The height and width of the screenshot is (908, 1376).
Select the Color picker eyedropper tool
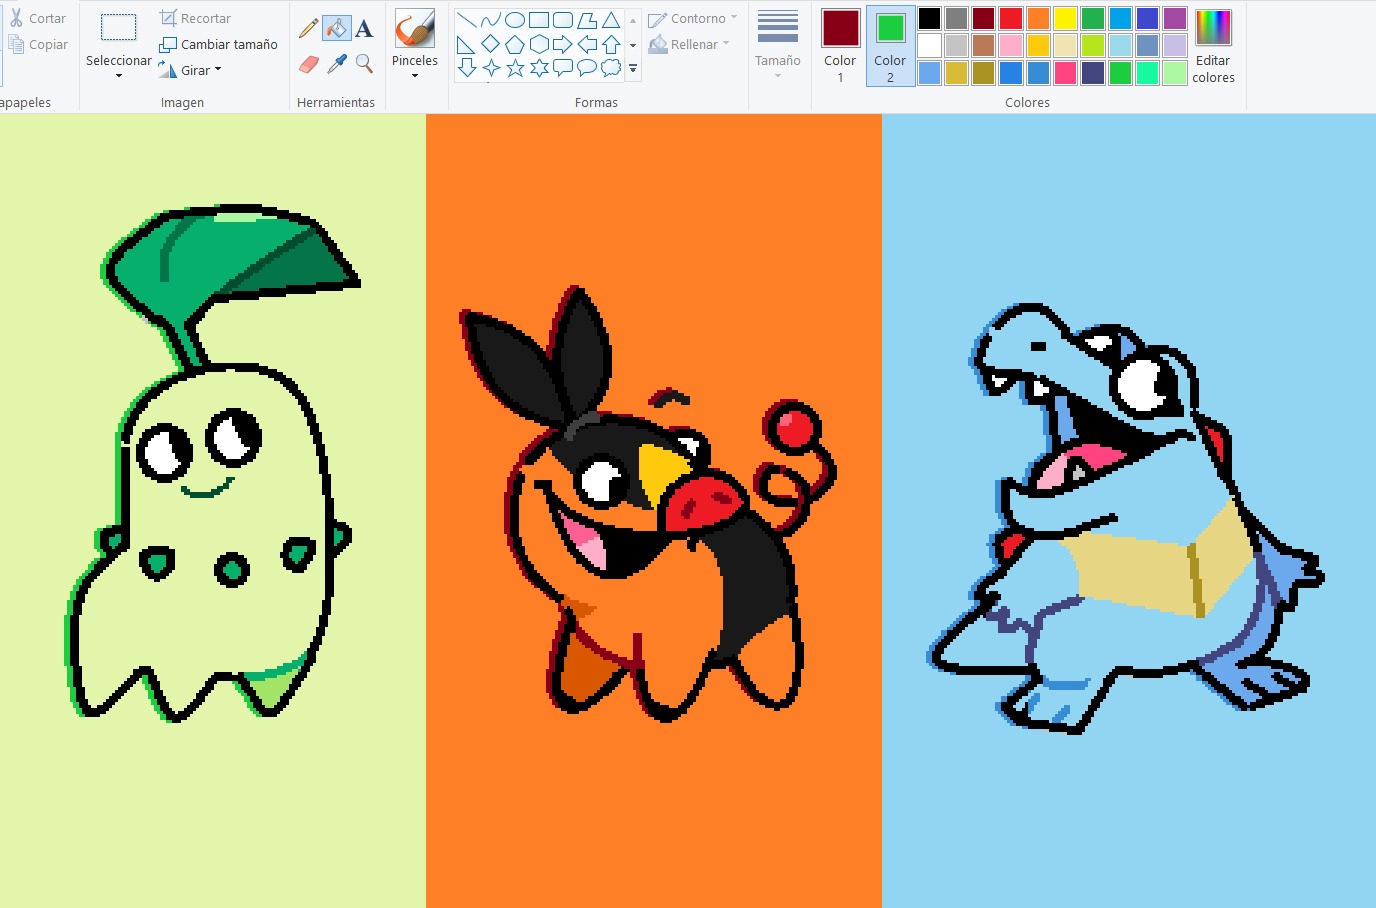click(337, 64)
